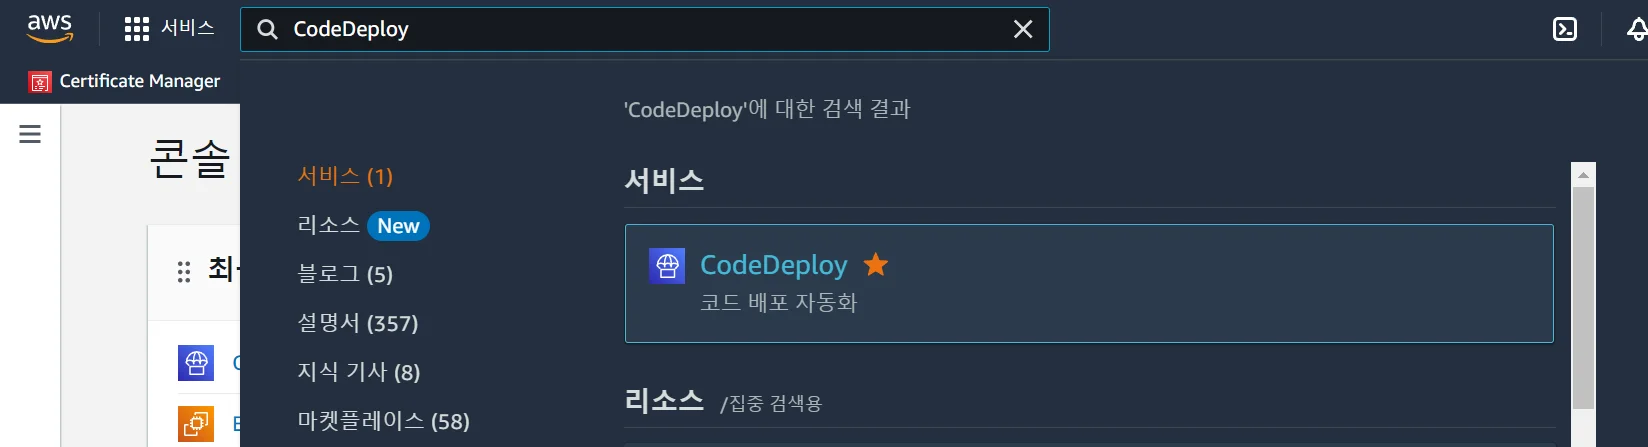This screenshot has height=447, width=1648.
Task: Filter results by 설명서 (357)
Action: [x=358, y=323]
